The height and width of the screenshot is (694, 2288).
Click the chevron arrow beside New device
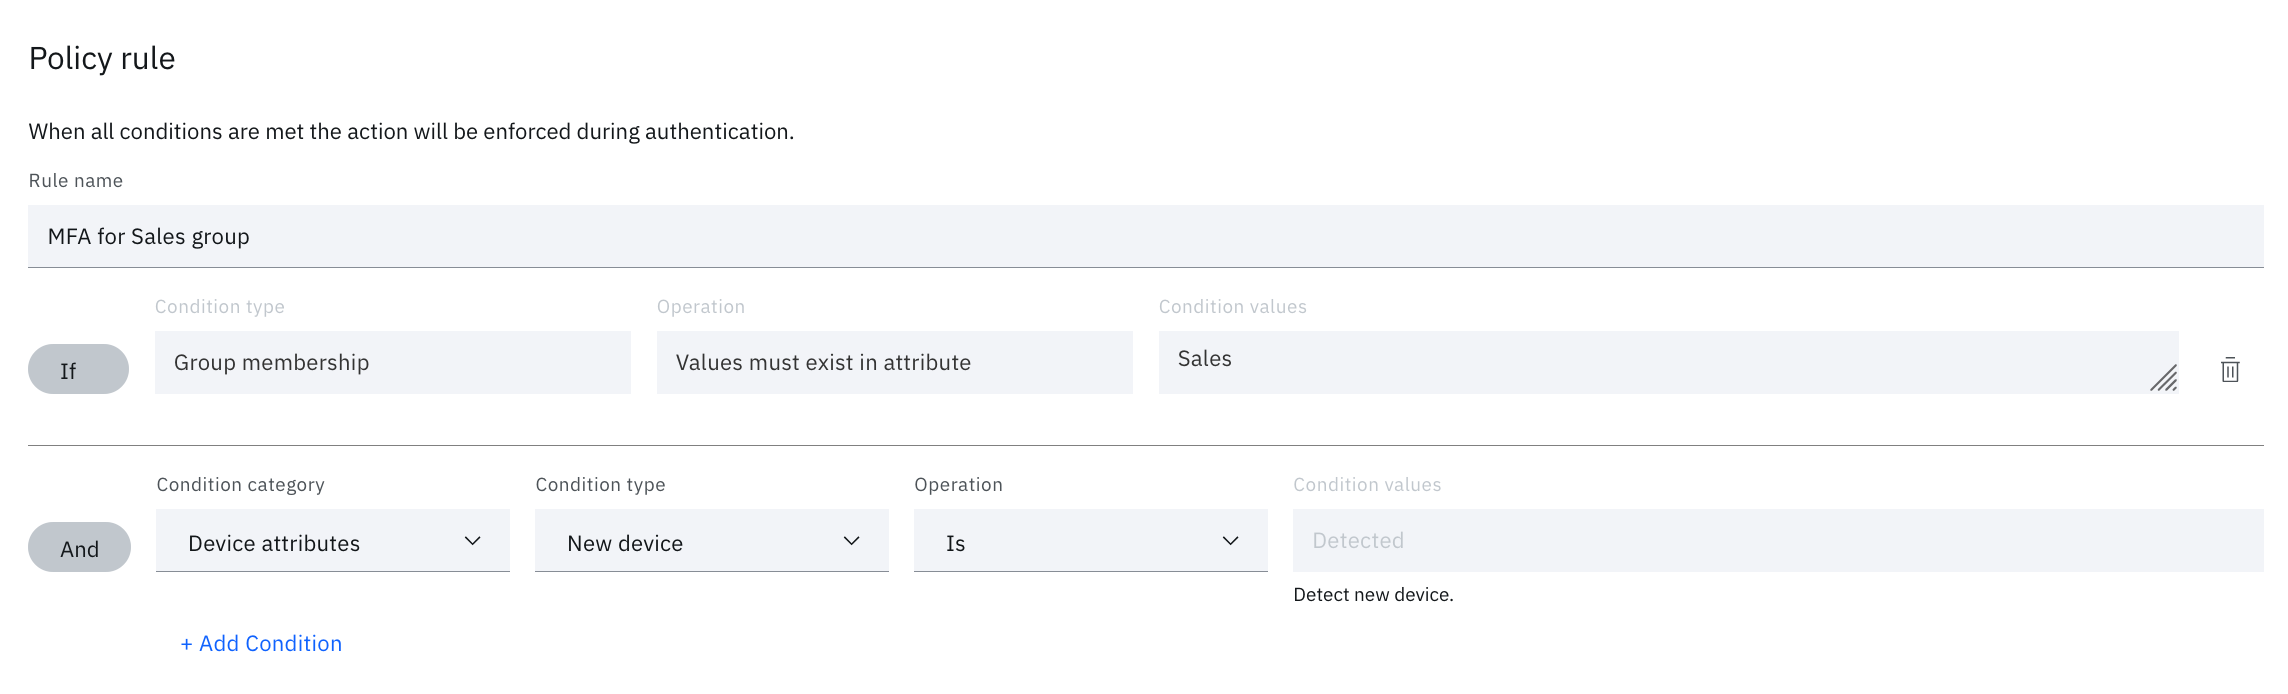pyautogui.click(x=852, y=541)
